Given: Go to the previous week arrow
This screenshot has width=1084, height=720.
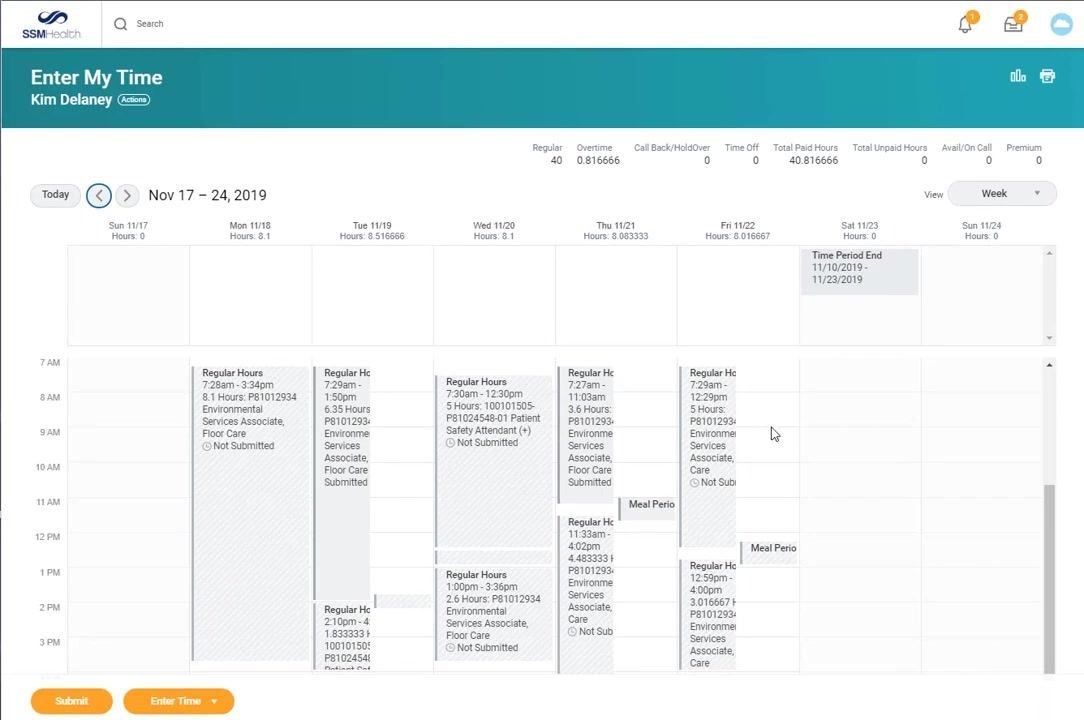Looking at the screenshot, I should [99, 196].
